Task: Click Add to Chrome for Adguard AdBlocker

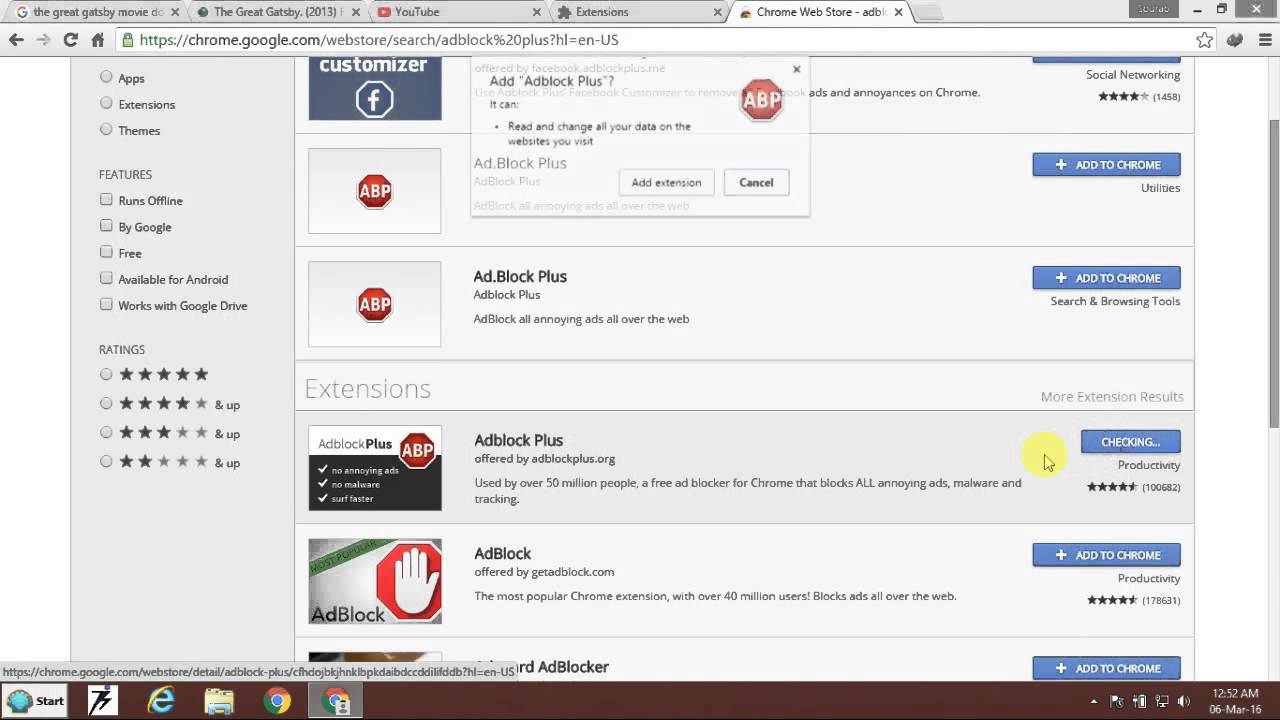Action: [x=1106, y=667]
